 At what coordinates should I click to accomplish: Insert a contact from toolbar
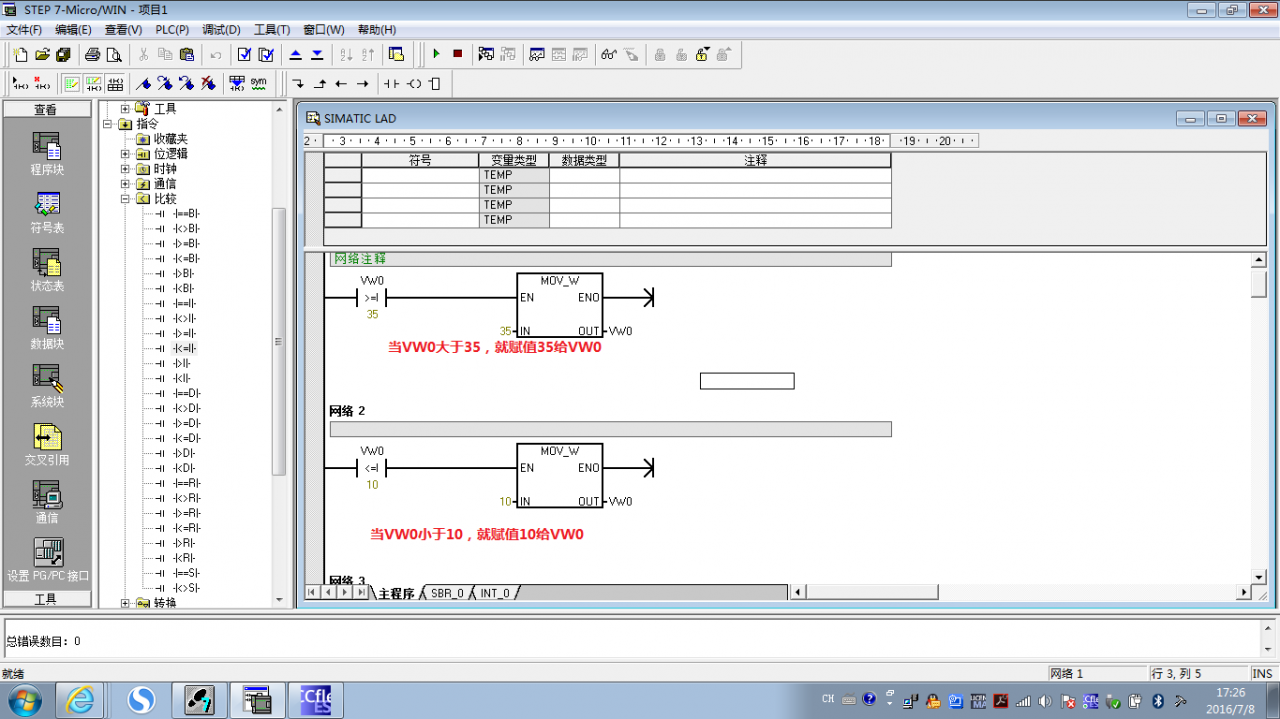coord(392,84)
